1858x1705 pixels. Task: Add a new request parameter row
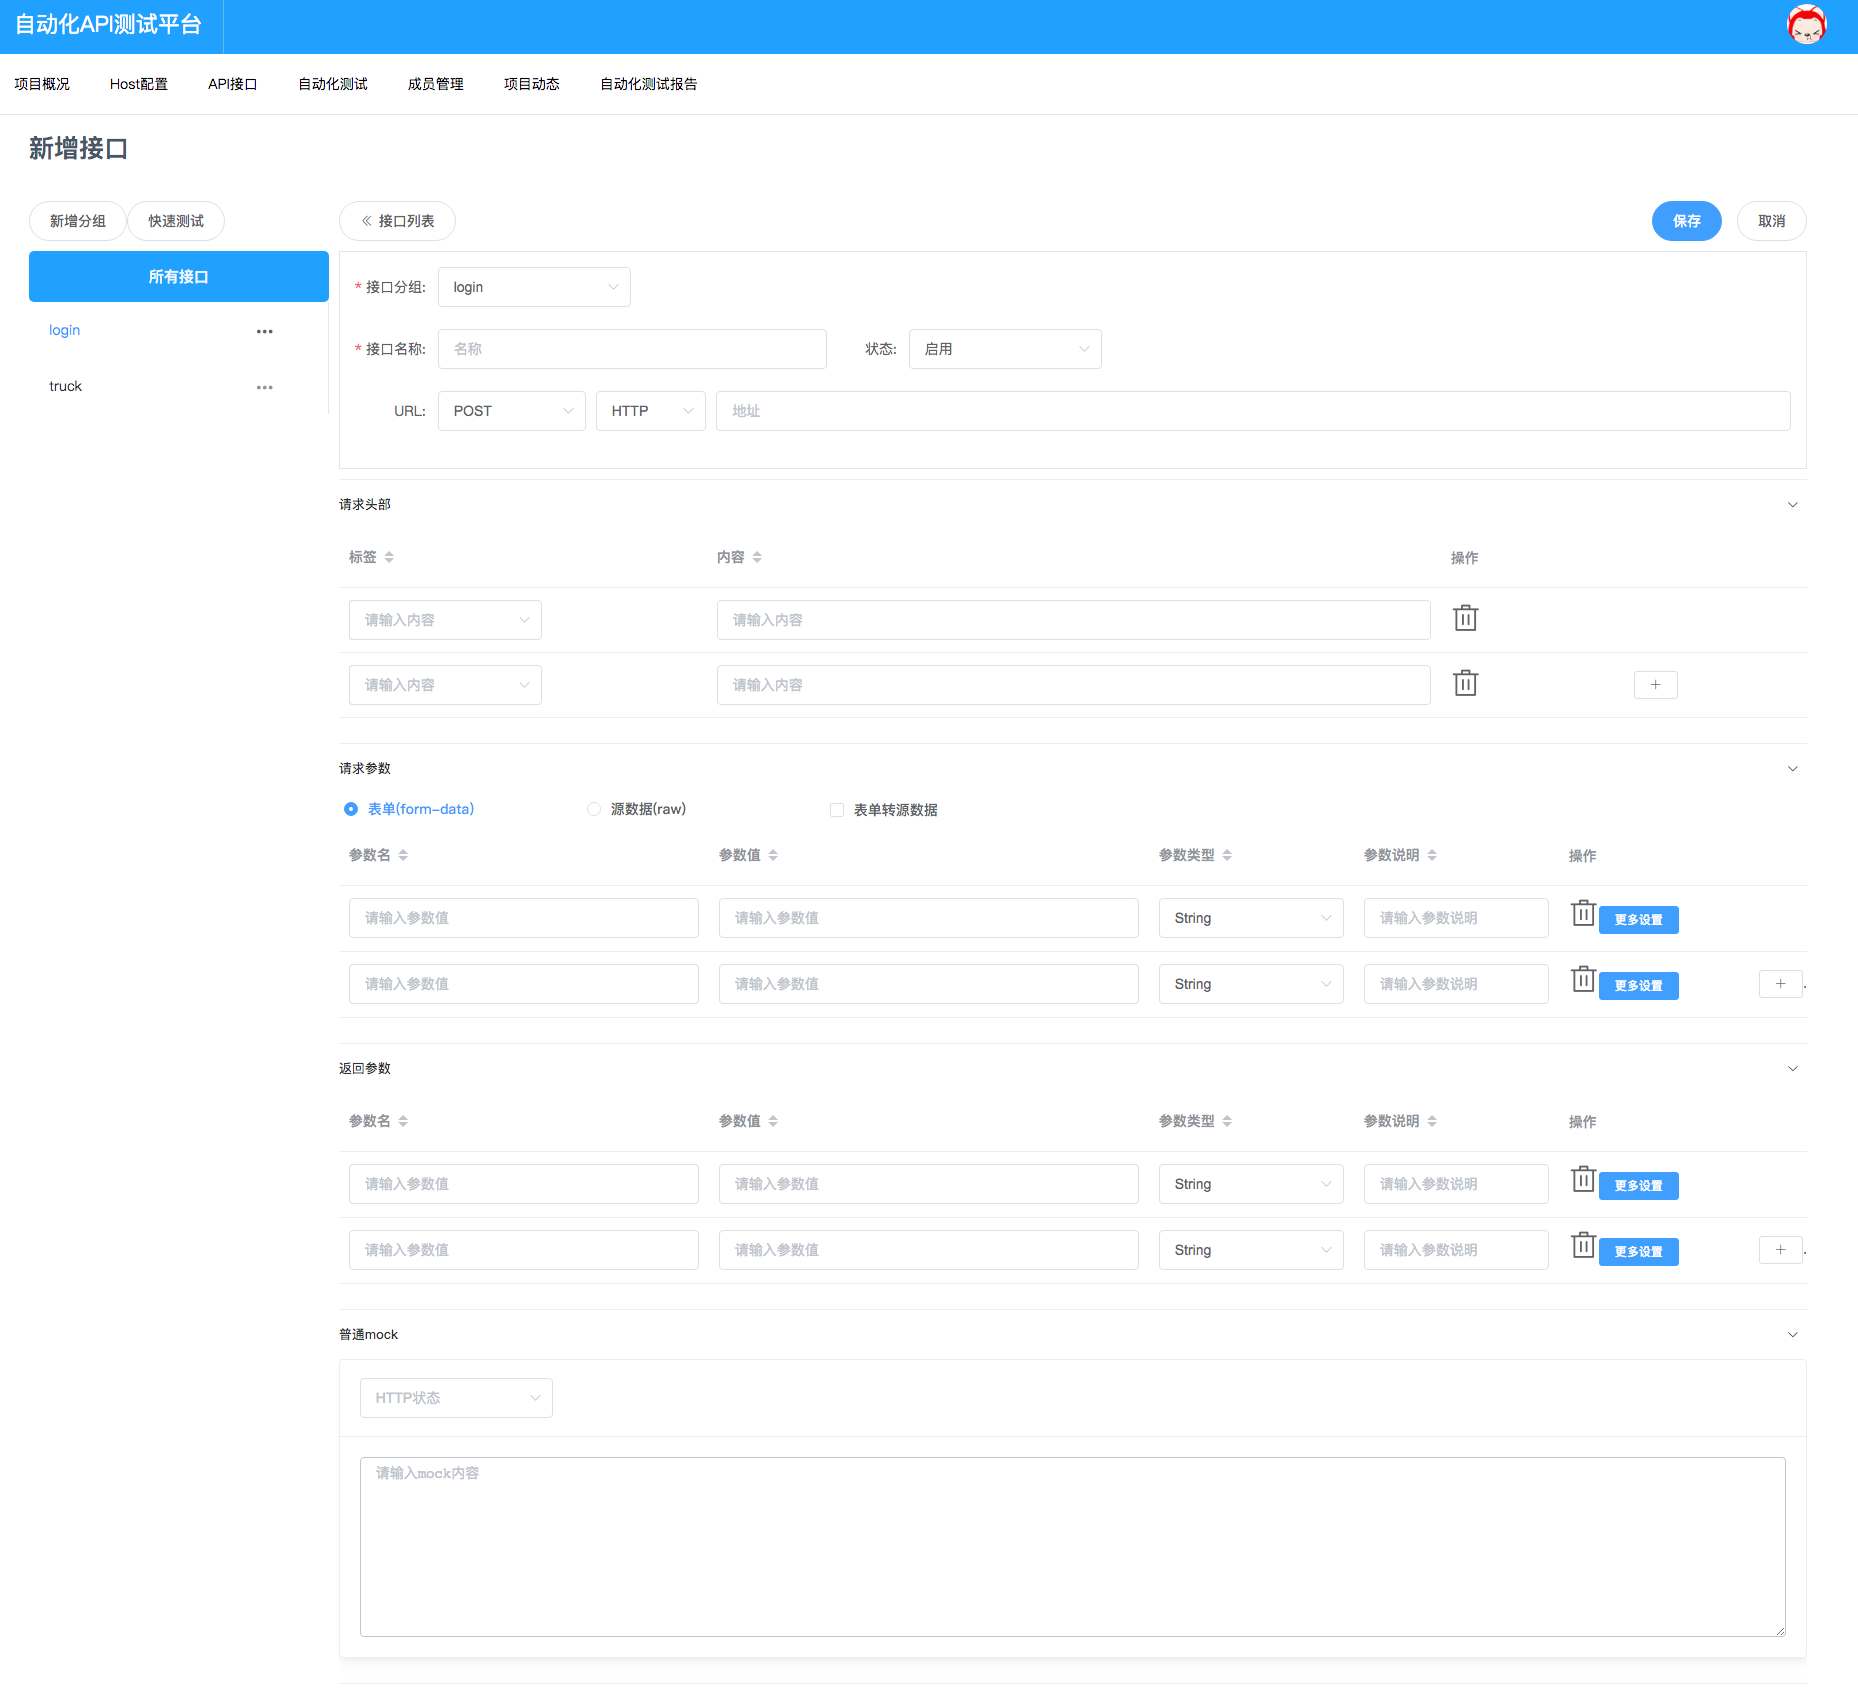pyautogui.click(x=1780, y=984)
